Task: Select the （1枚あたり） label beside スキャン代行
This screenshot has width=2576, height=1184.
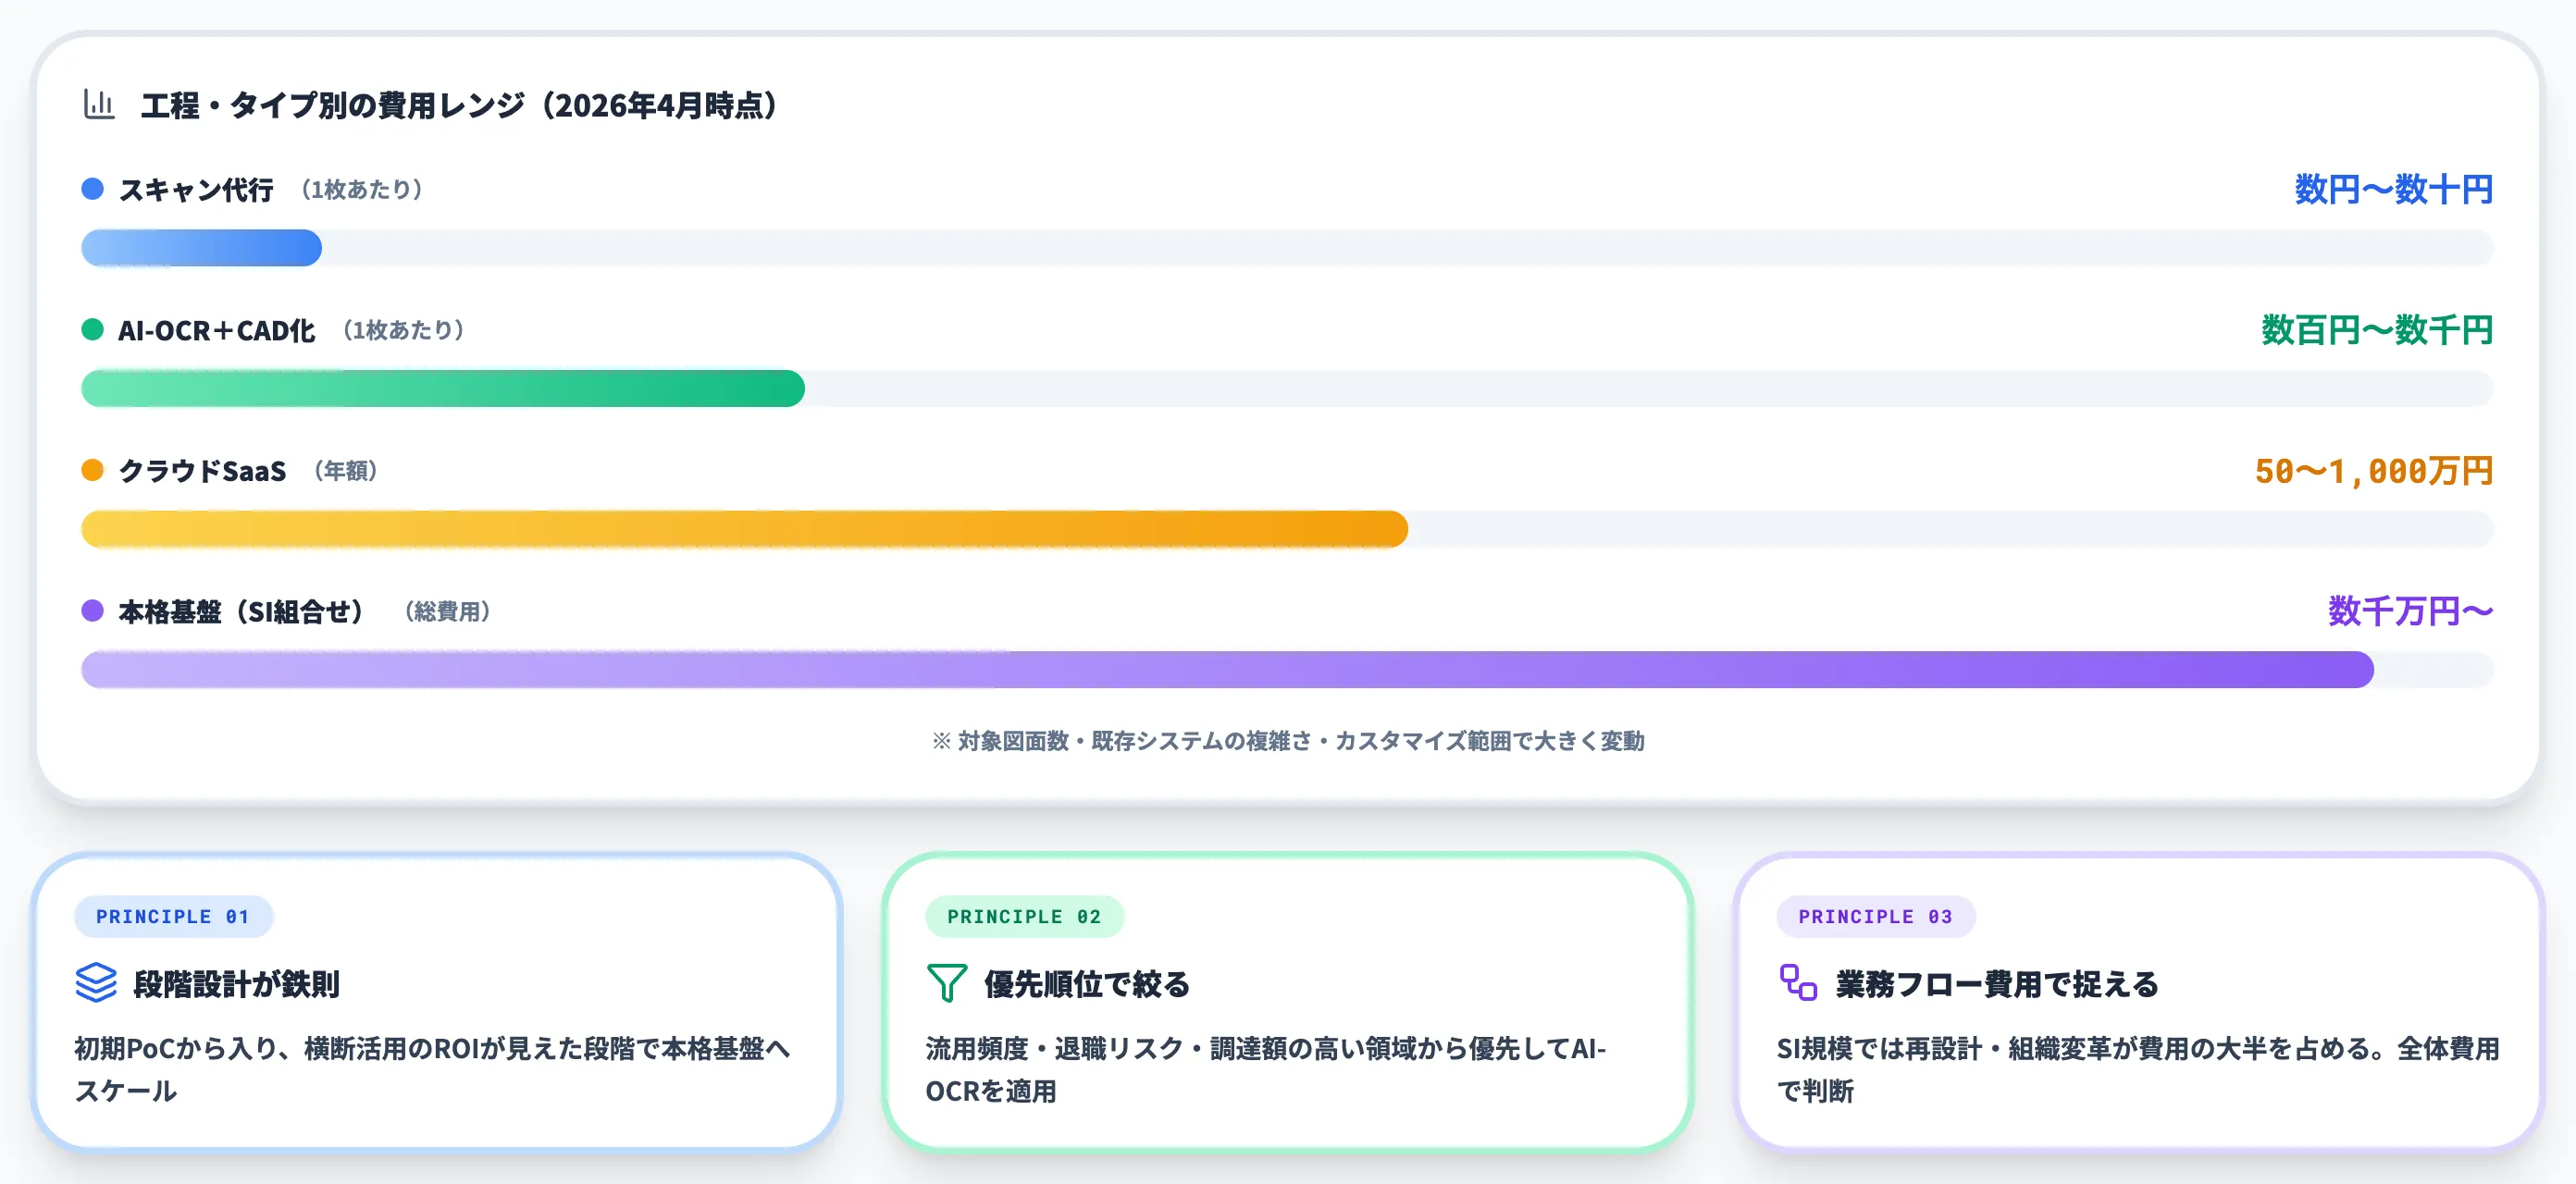Action: (360, 190)
